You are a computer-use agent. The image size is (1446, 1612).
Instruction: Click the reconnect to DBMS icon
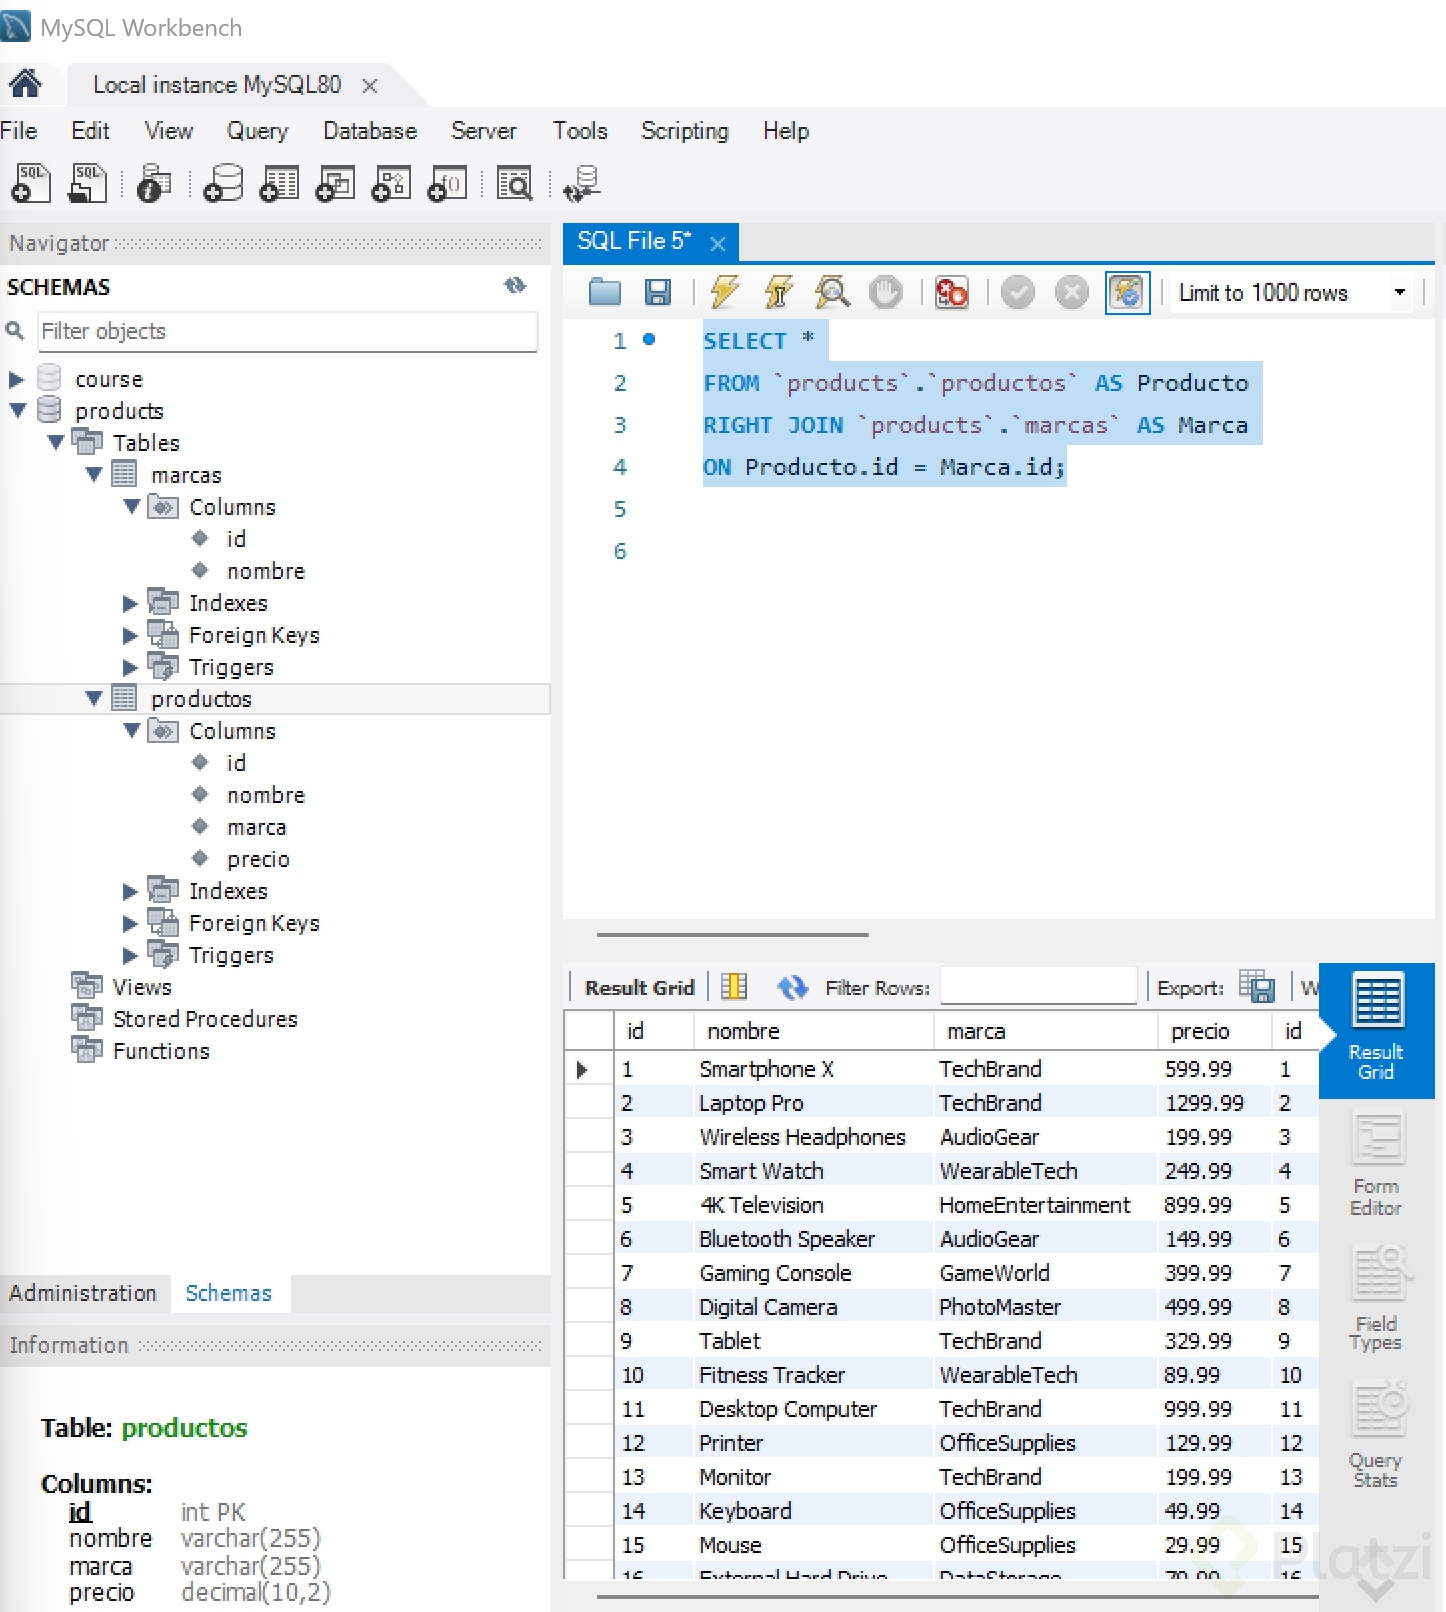coord(581,184)
